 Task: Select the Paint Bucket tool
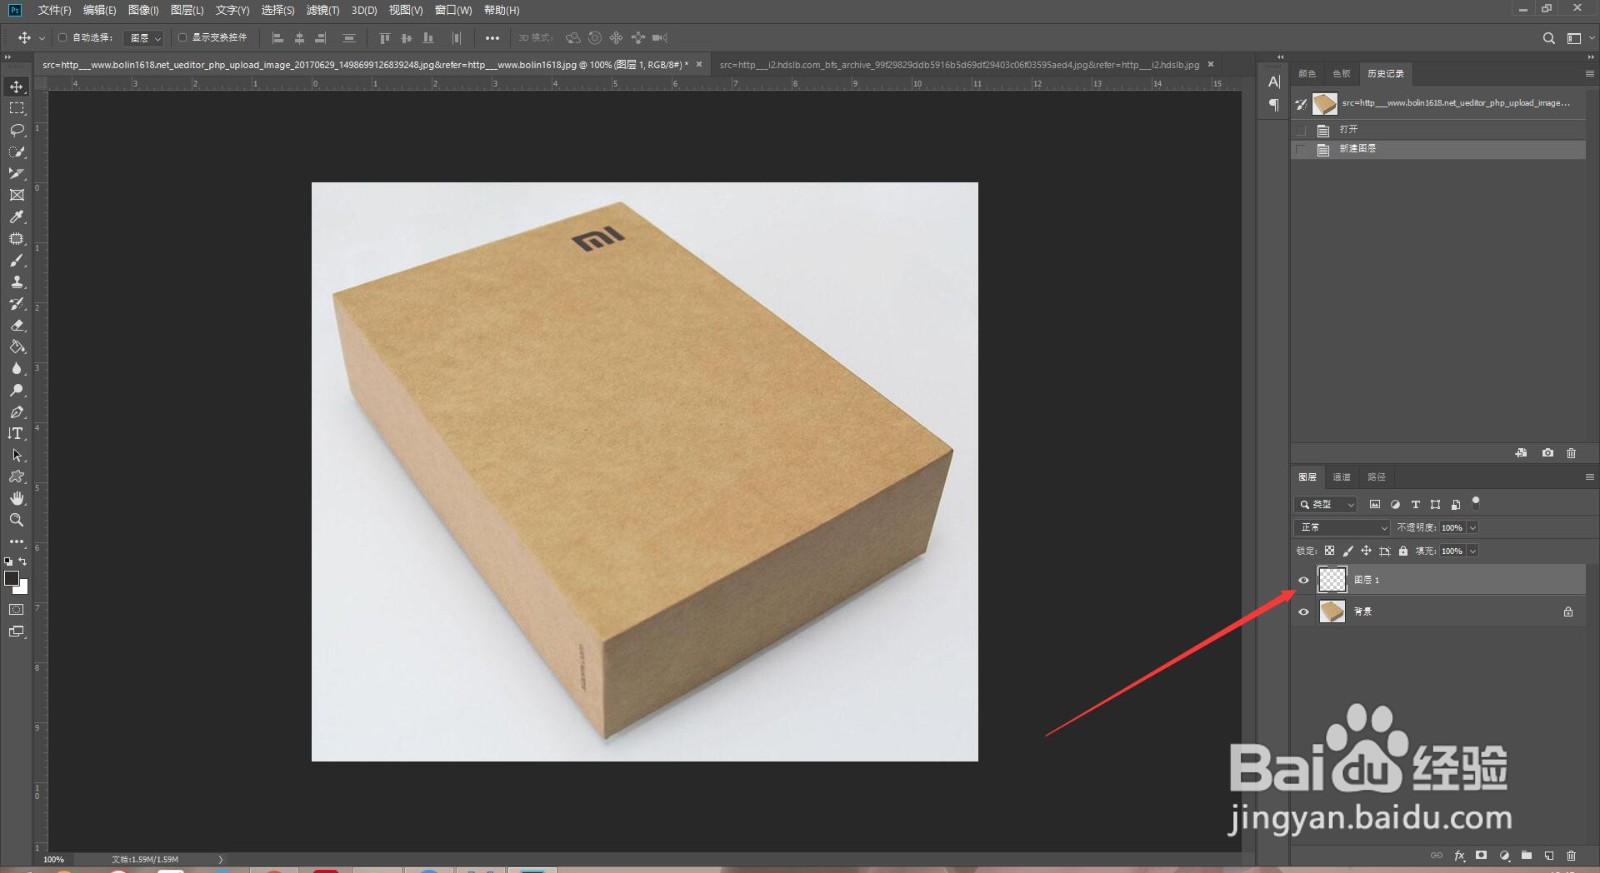(17, 347)
